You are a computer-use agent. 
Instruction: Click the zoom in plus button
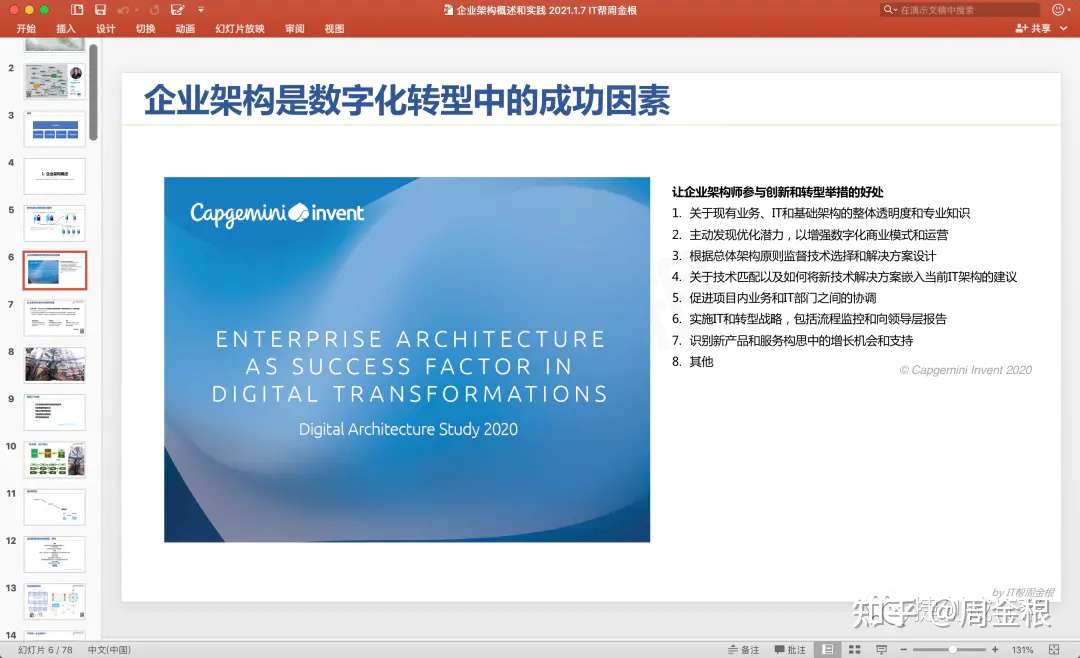point(995,650)
